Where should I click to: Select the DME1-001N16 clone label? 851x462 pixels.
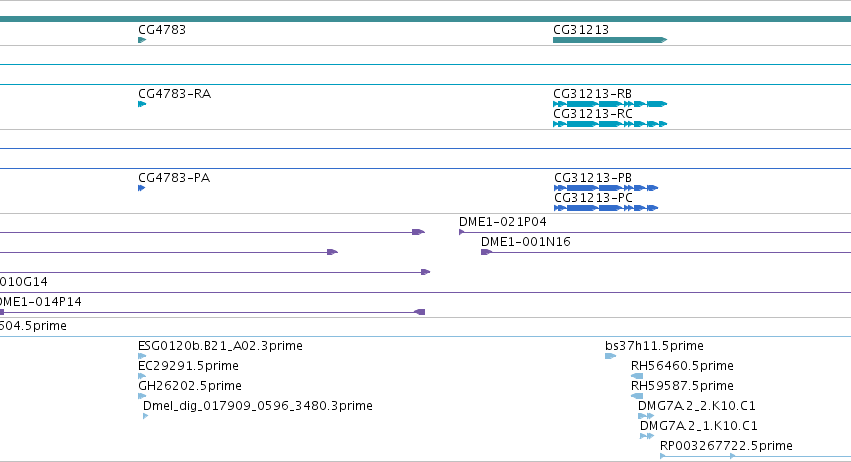point(525,242)
